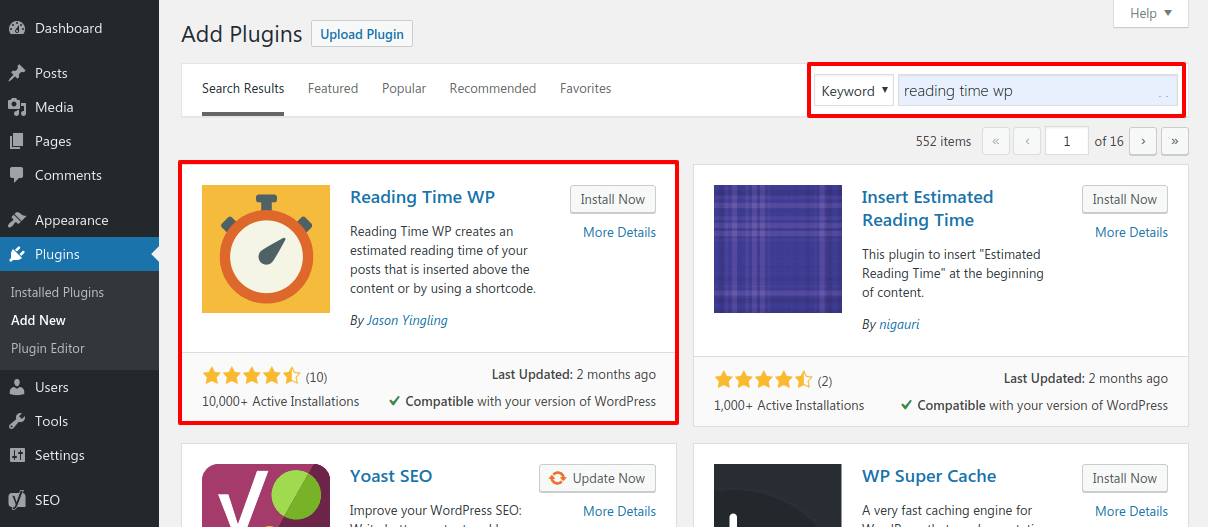1208x527 pixels.
Task: Click the Yoast SEO title link
Action: [391, 476]
